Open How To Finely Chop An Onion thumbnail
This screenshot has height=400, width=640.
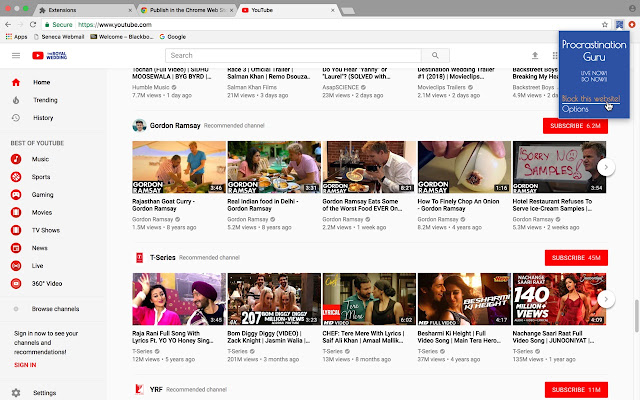click(464, 167)
